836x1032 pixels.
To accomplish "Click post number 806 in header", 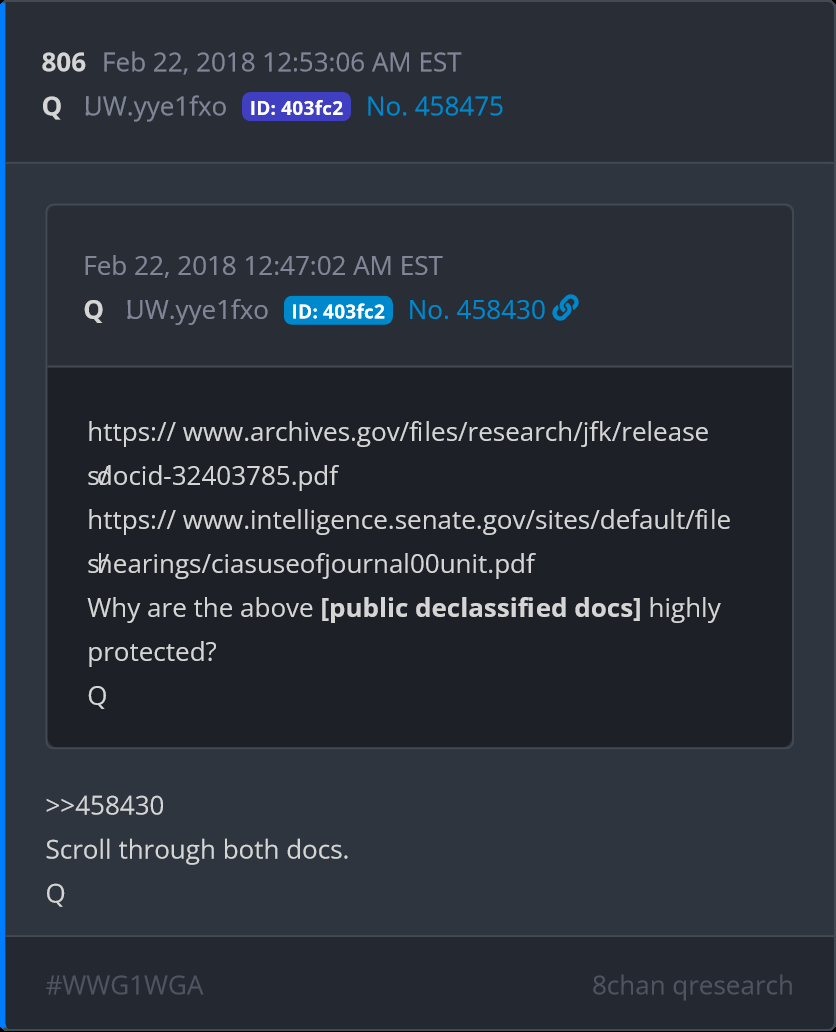I will (62, 63).
